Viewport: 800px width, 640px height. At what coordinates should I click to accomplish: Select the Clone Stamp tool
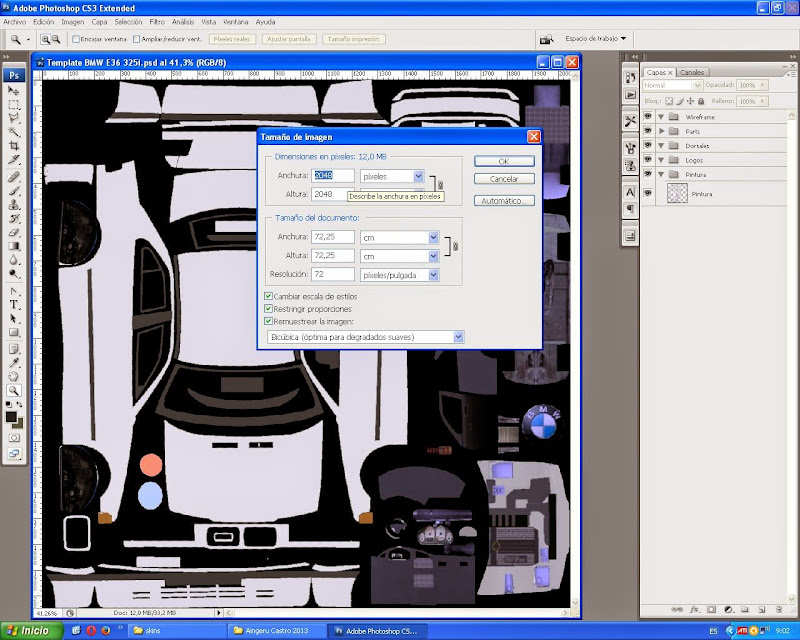tap(14, 205)
